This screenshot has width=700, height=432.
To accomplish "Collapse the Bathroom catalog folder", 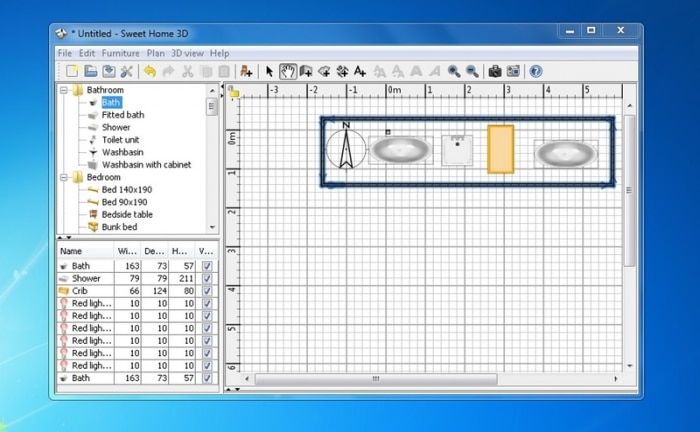I will coord(64,90).
